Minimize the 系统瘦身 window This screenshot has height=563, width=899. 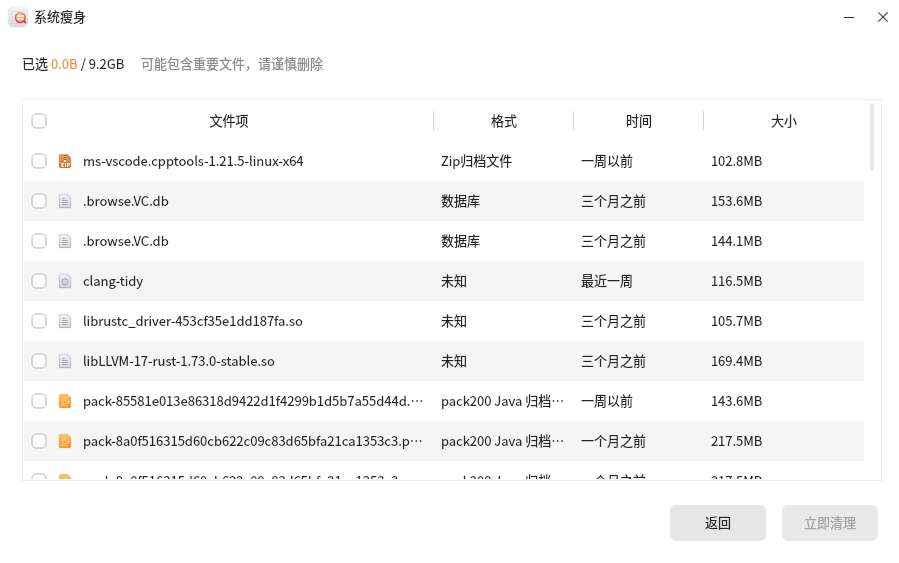pos(848,17)
